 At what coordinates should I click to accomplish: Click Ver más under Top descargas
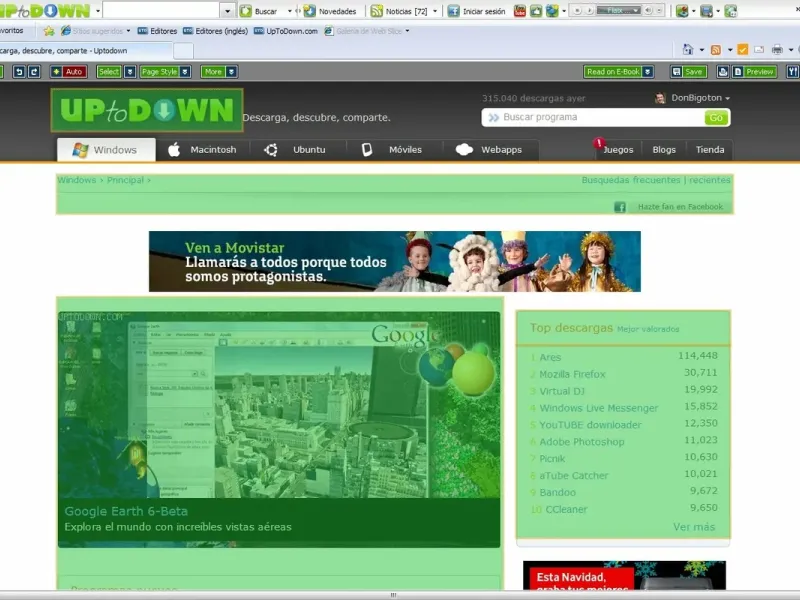click(x=694, y=527)
